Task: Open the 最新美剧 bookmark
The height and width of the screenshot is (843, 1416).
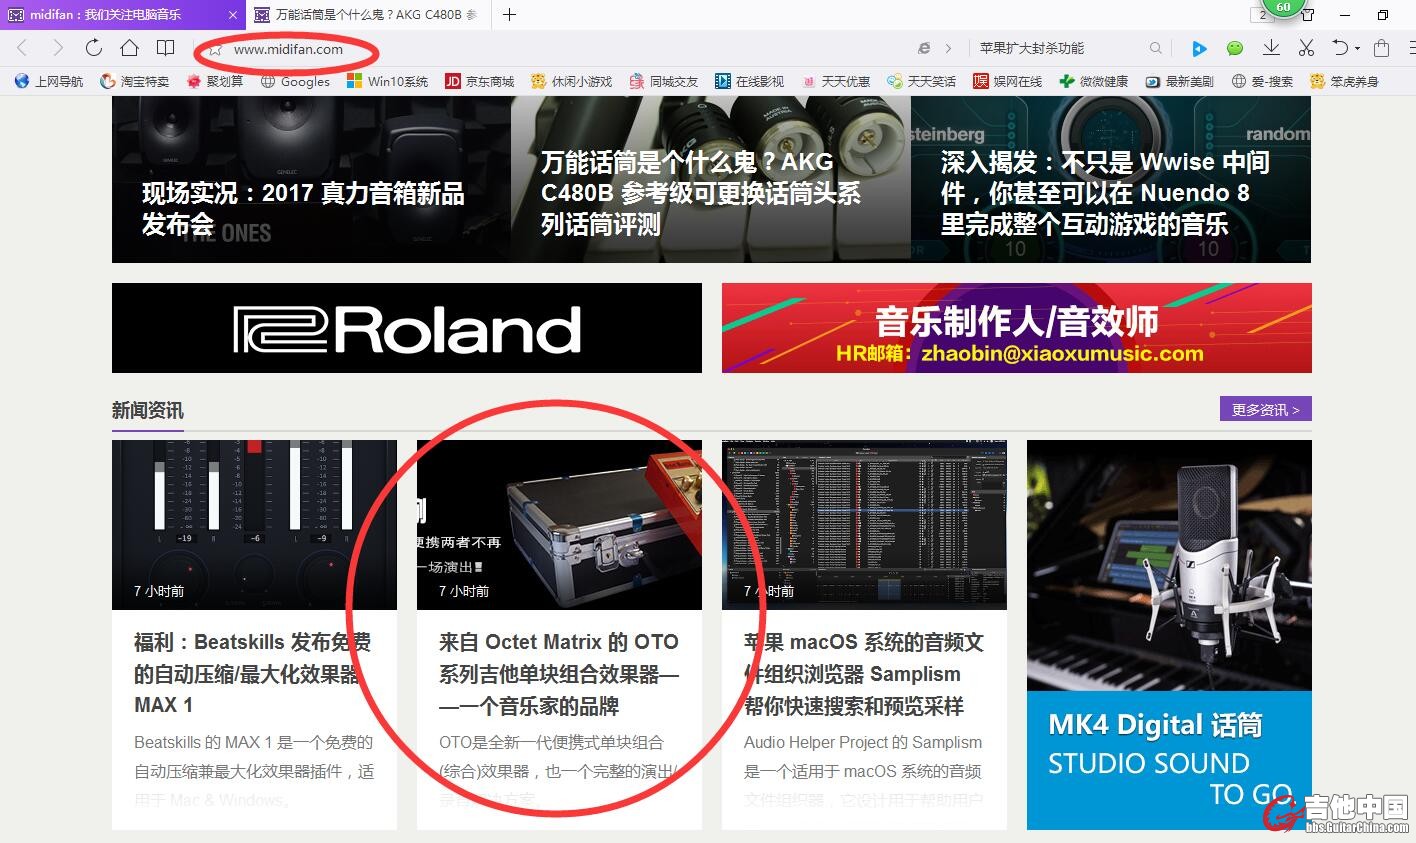Action: 1179,81
